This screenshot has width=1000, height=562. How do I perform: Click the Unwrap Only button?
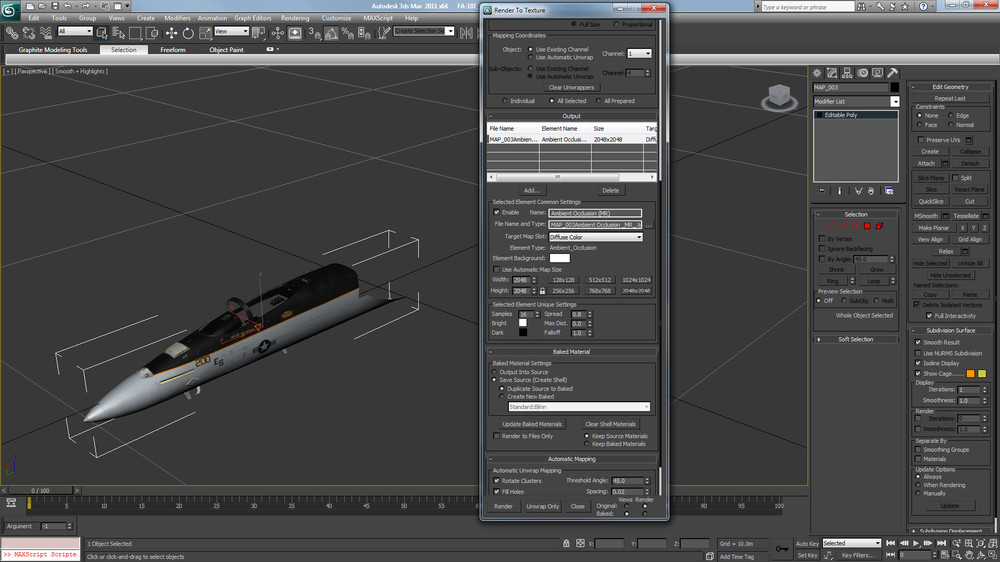(543, 506)
